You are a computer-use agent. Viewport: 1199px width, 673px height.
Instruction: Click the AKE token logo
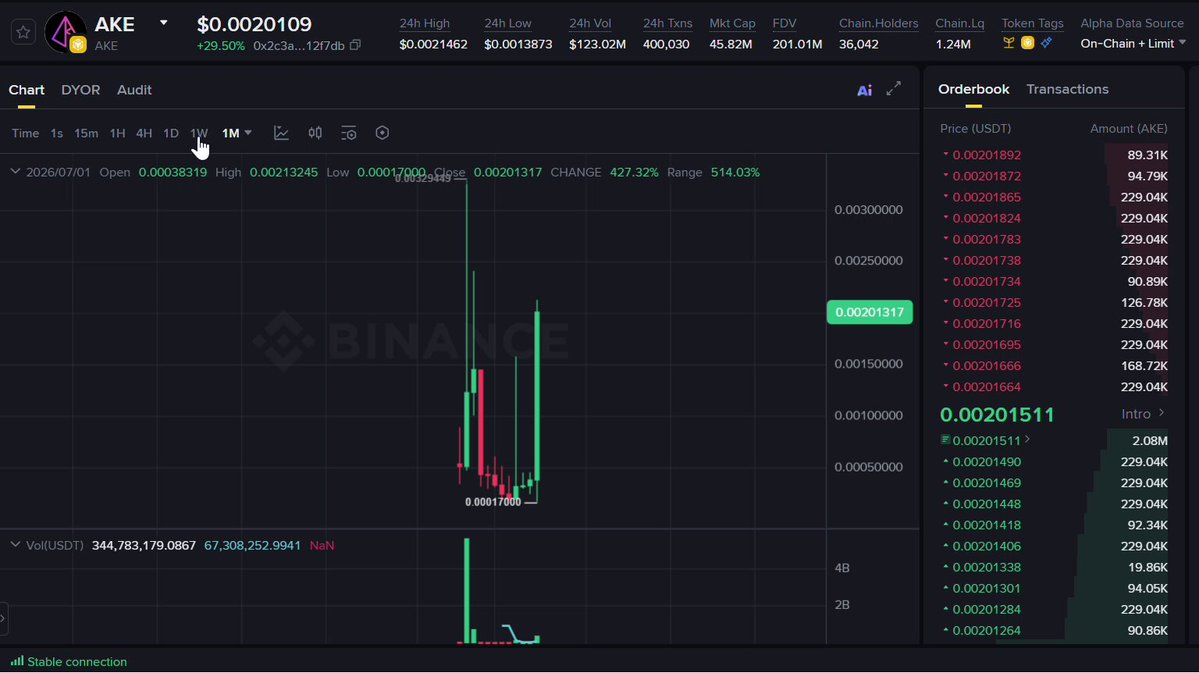click(x=66, y=32)
